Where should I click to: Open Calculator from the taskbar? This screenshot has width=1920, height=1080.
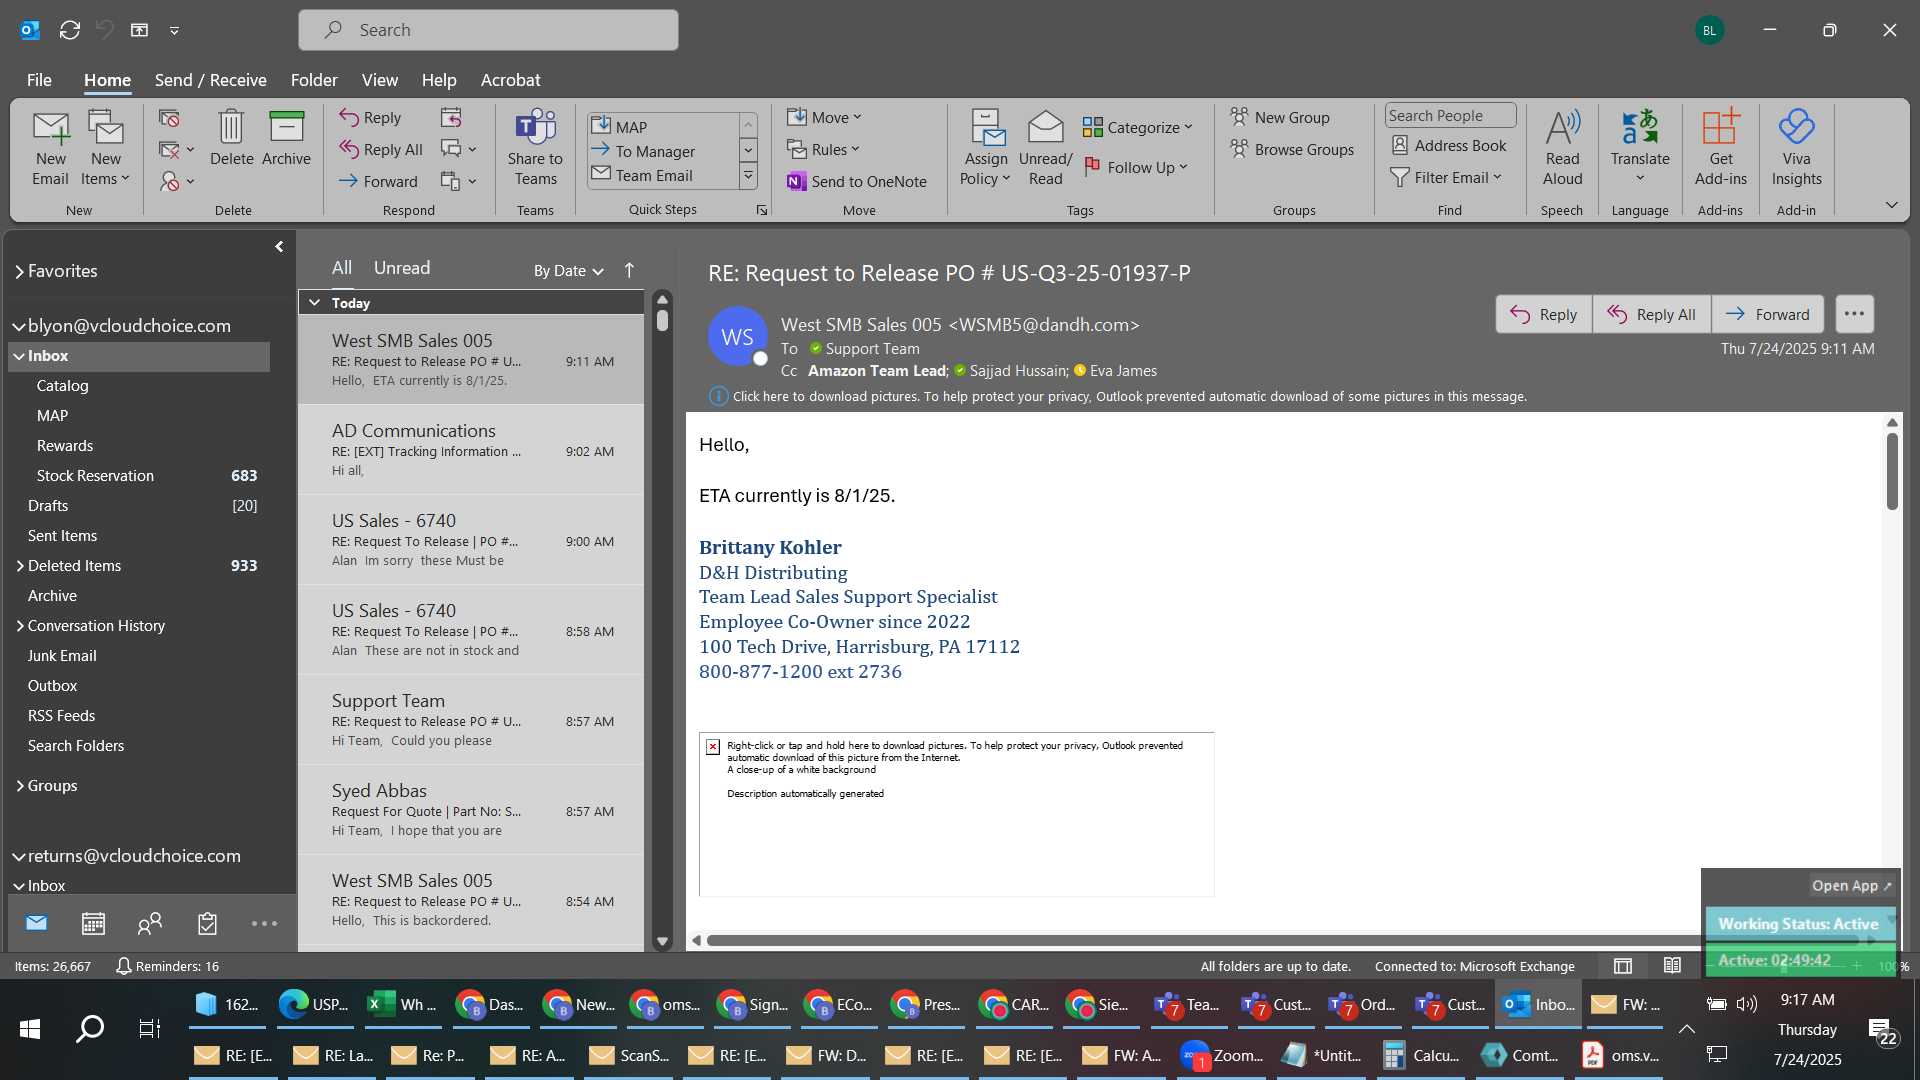[x=1420, y=1055]
